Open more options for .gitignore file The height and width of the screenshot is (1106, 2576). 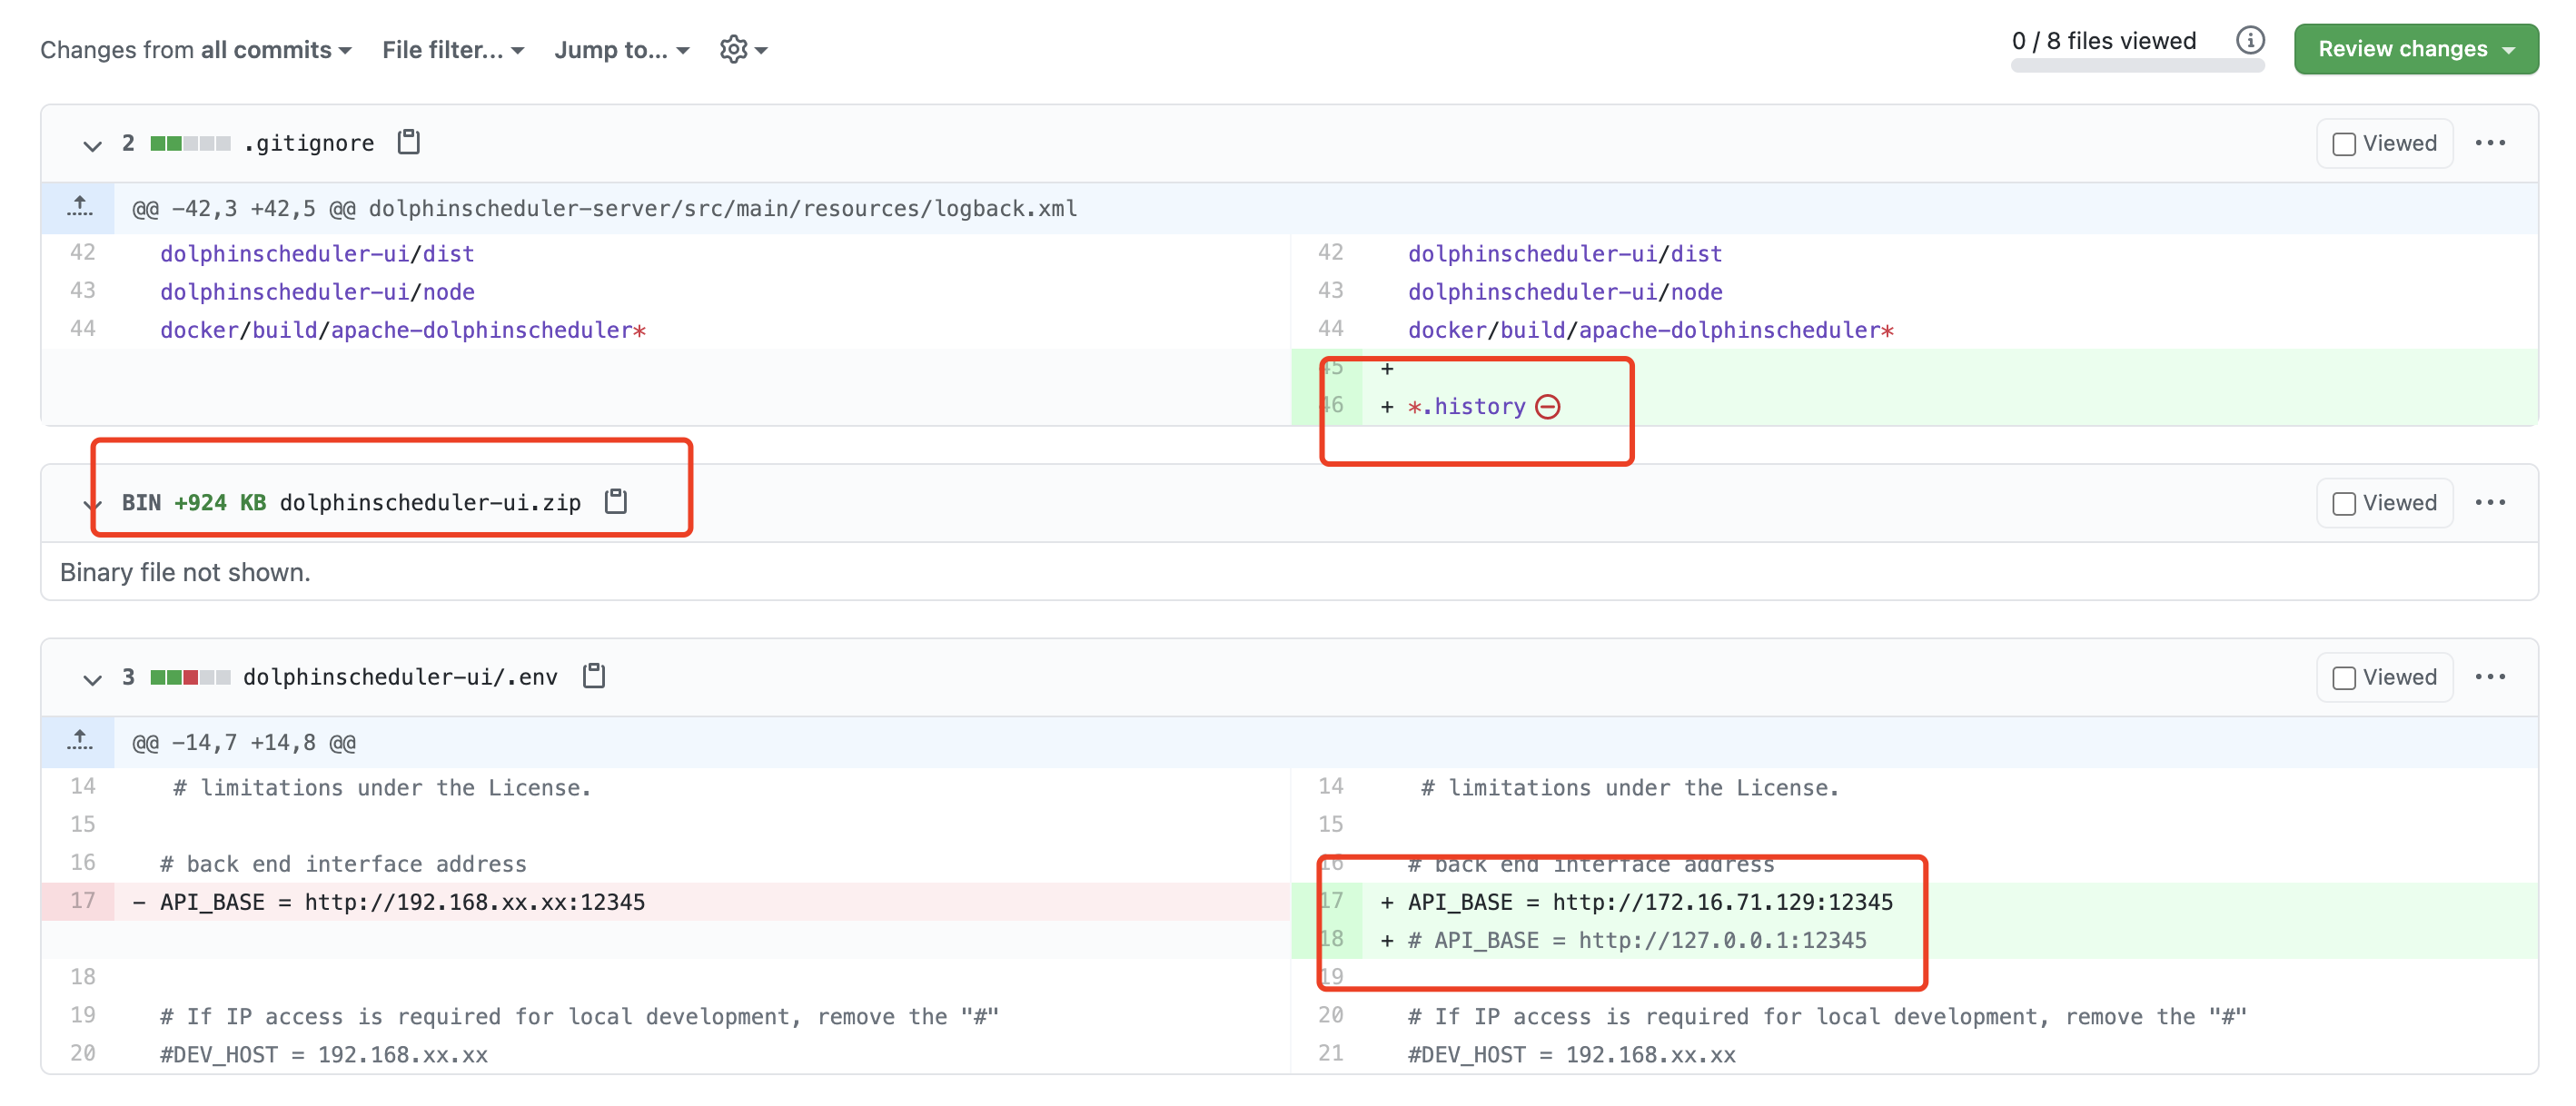[x=2489, y=143]
